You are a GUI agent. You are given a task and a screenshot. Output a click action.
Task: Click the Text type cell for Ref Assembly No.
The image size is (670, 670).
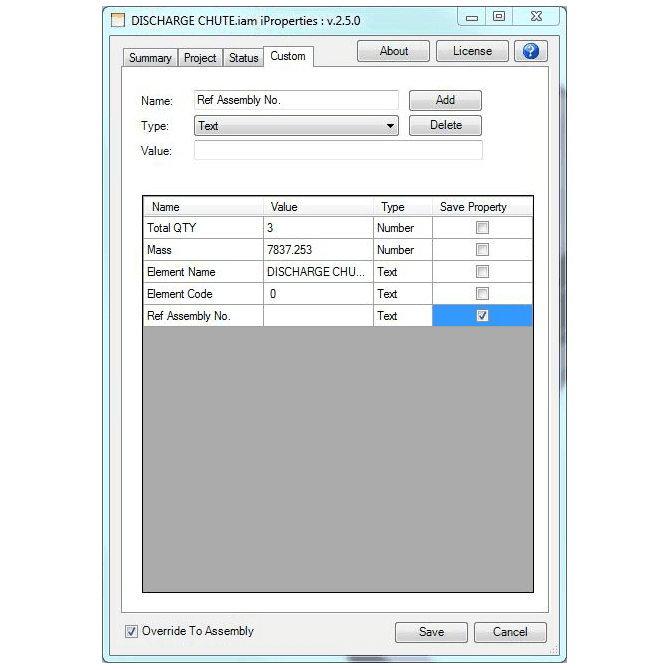point(403,316)
